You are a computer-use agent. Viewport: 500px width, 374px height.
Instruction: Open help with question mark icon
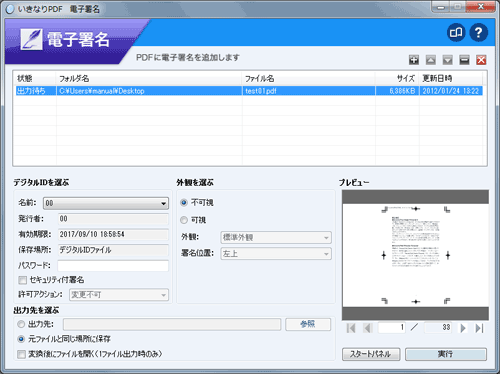(479, 32)
